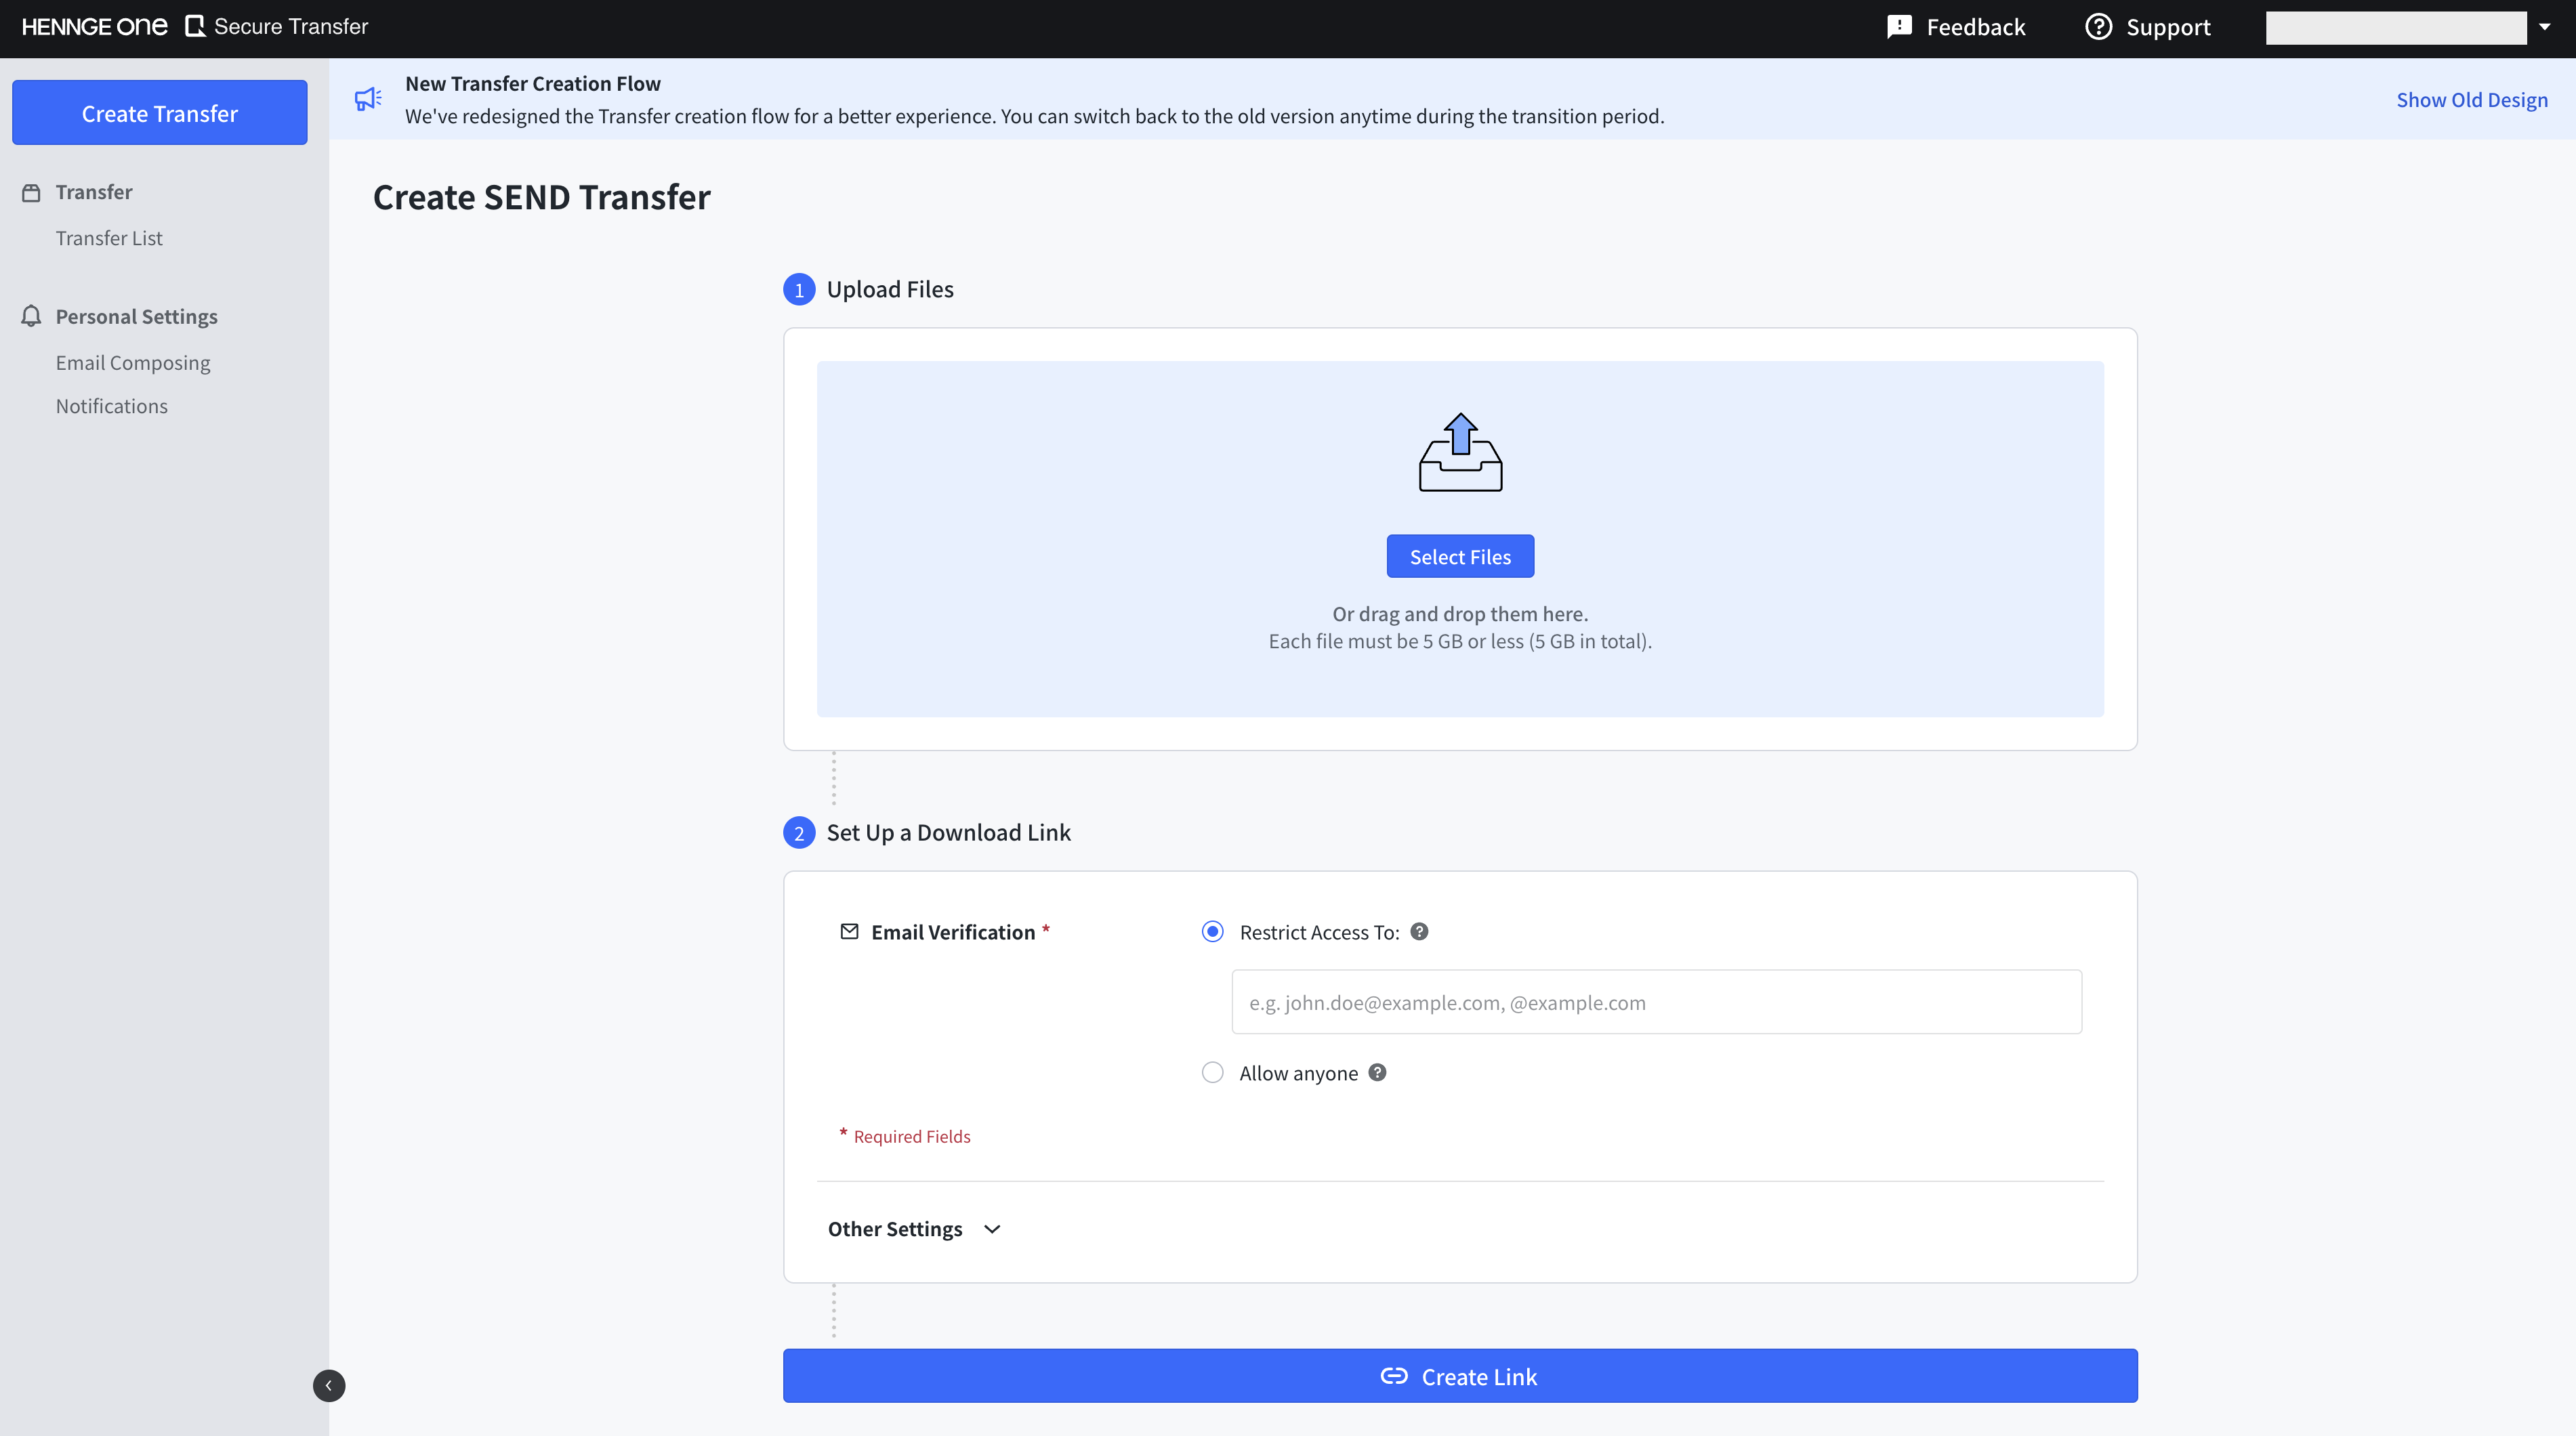Open the account dropdown at top right
Viewport: 2576px width, 1436px height.
(2545, 27)
